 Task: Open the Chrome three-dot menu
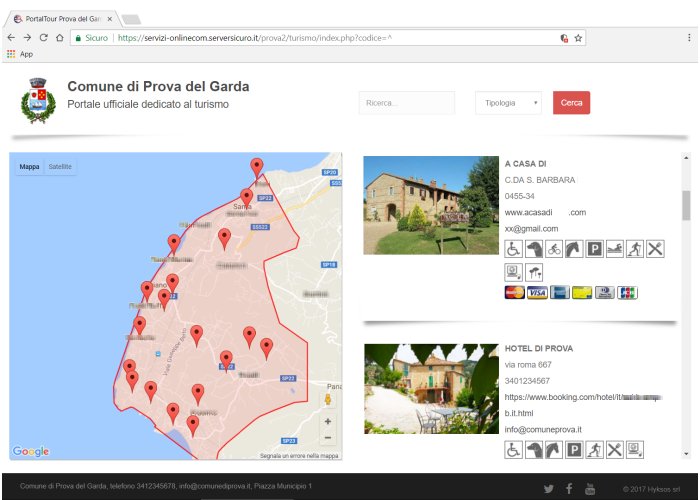point(689,37)
